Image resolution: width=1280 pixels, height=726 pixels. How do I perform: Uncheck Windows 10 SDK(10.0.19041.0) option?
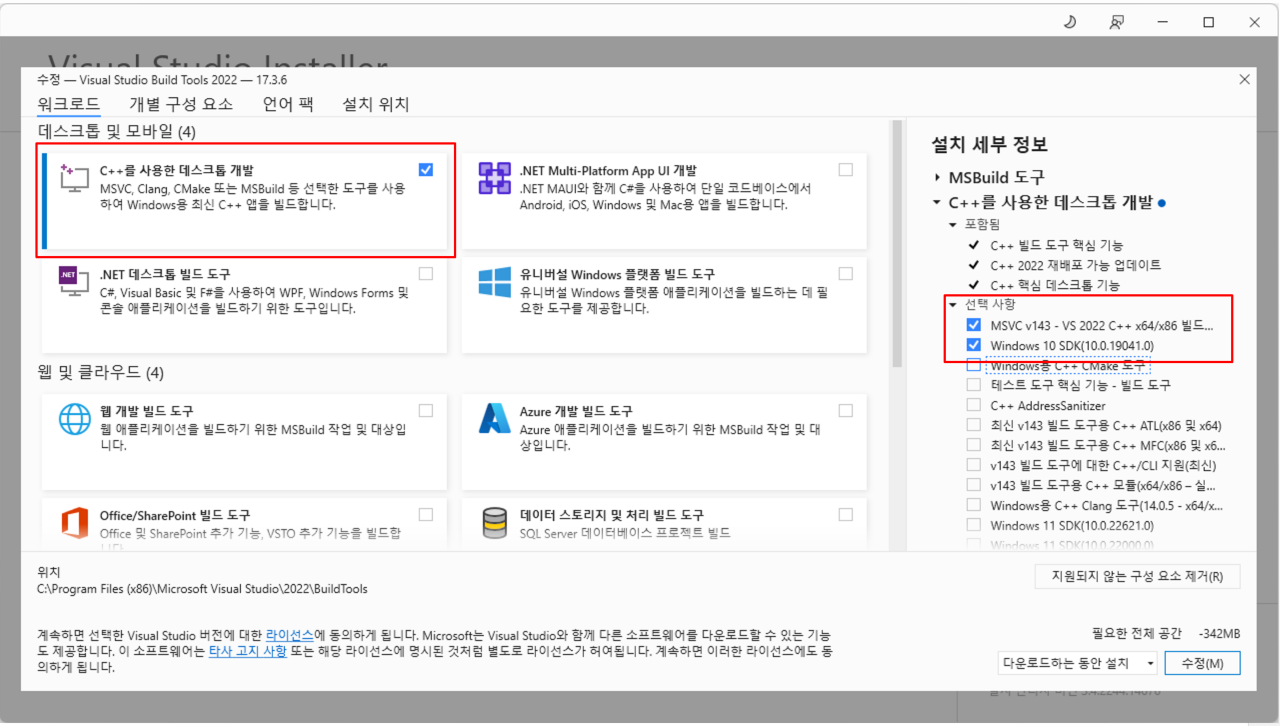coord(974,345)
